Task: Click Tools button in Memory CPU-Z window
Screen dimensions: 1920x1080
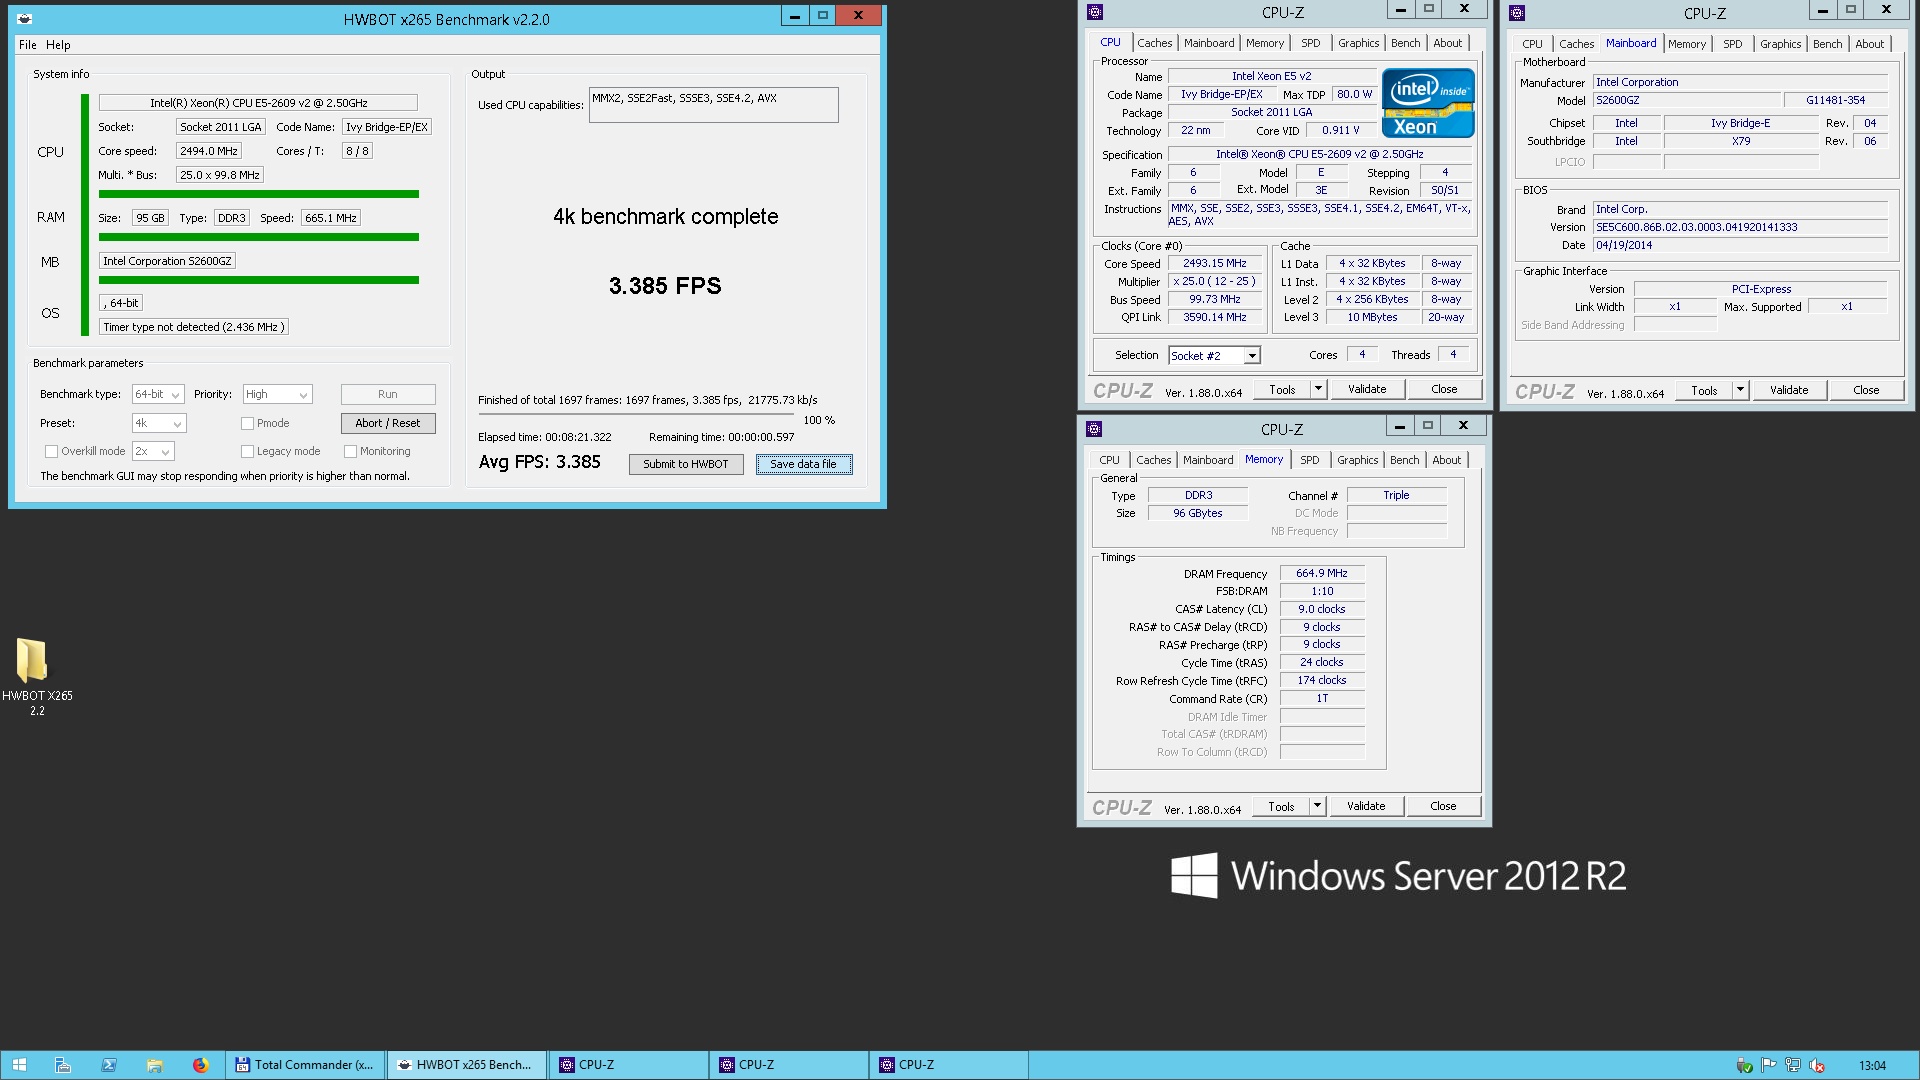Action: [x=1281, y=806]
